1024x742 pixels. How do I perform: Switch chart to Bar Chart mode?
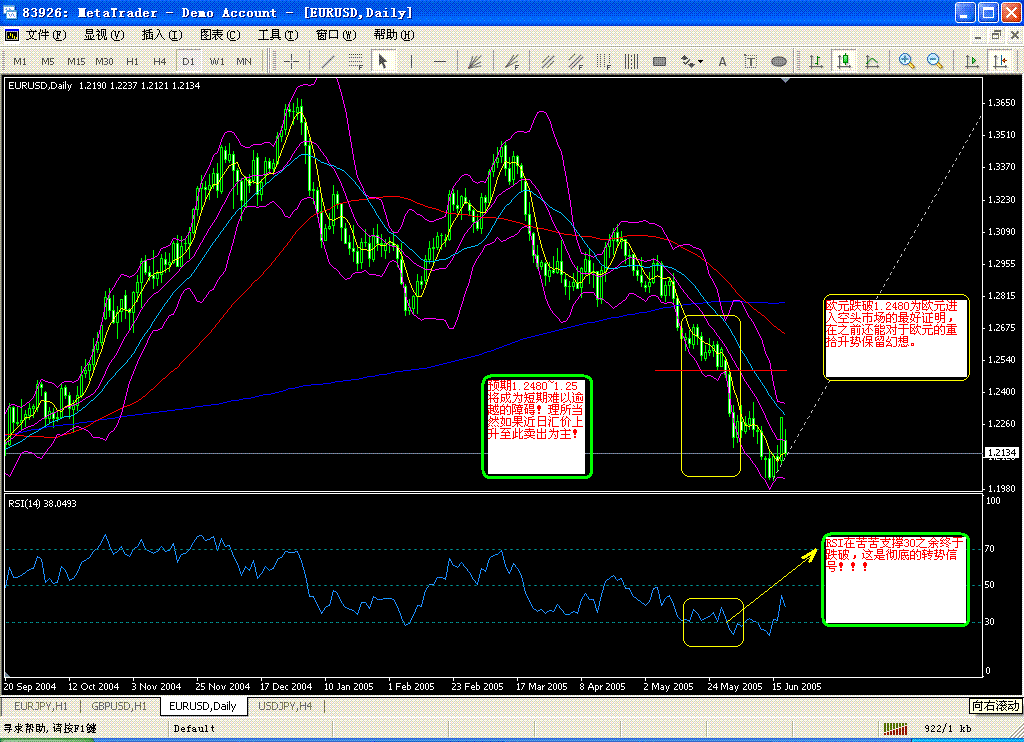[x=816, y=61]
